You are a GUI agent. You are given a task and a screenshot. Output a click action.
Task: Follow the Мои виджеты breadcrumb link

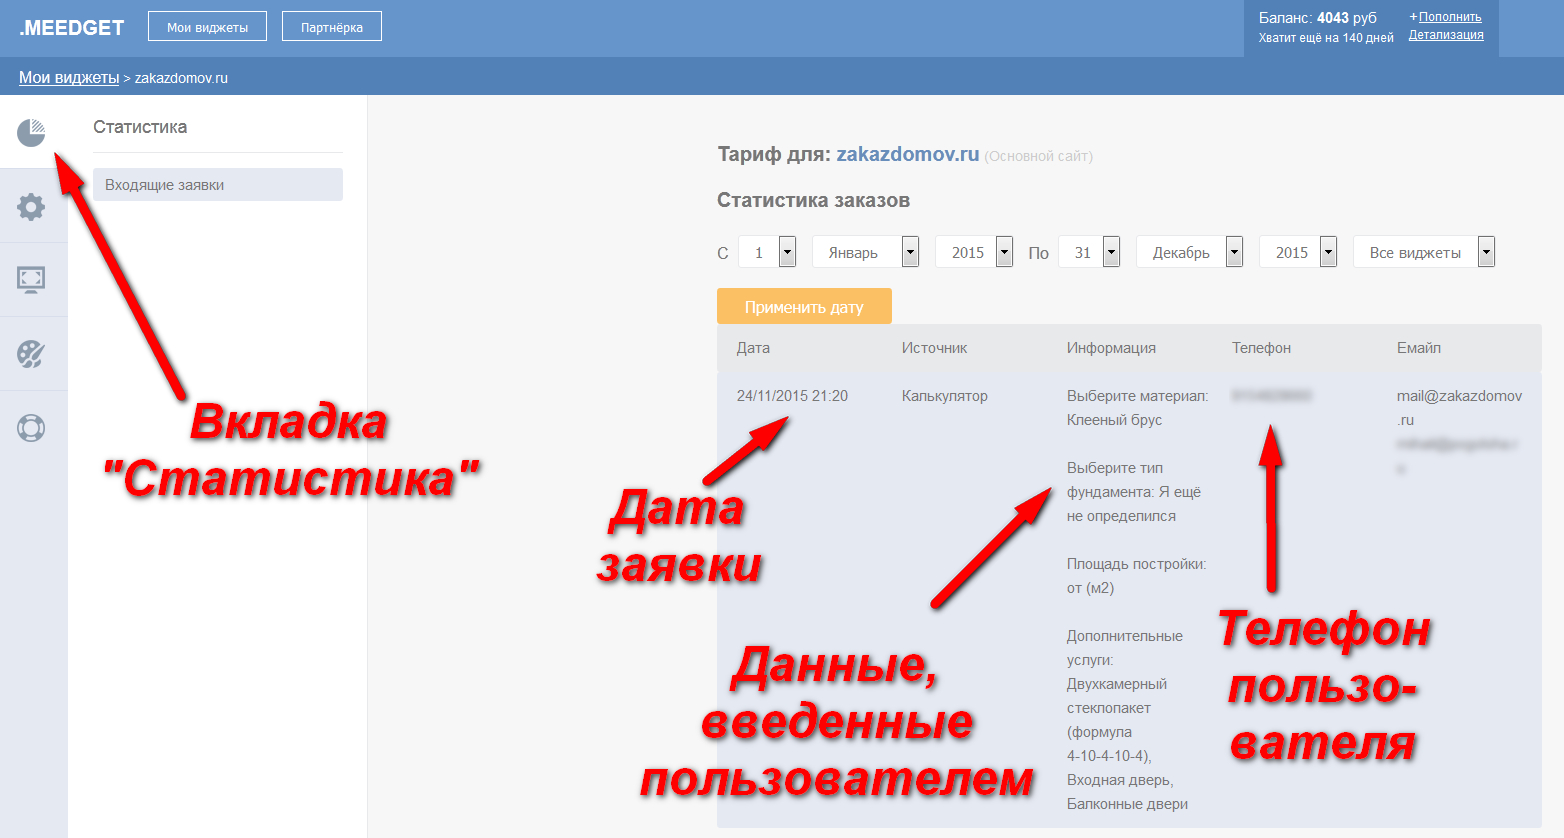(x=69, y=78)
